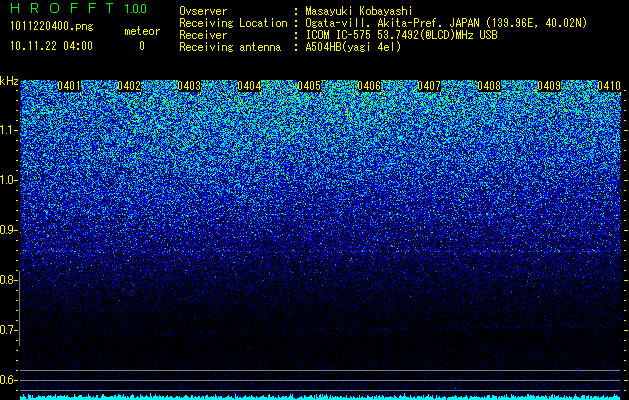Click the 0408 time marker
Screen dimensions: 629x400
coord(489,86)
